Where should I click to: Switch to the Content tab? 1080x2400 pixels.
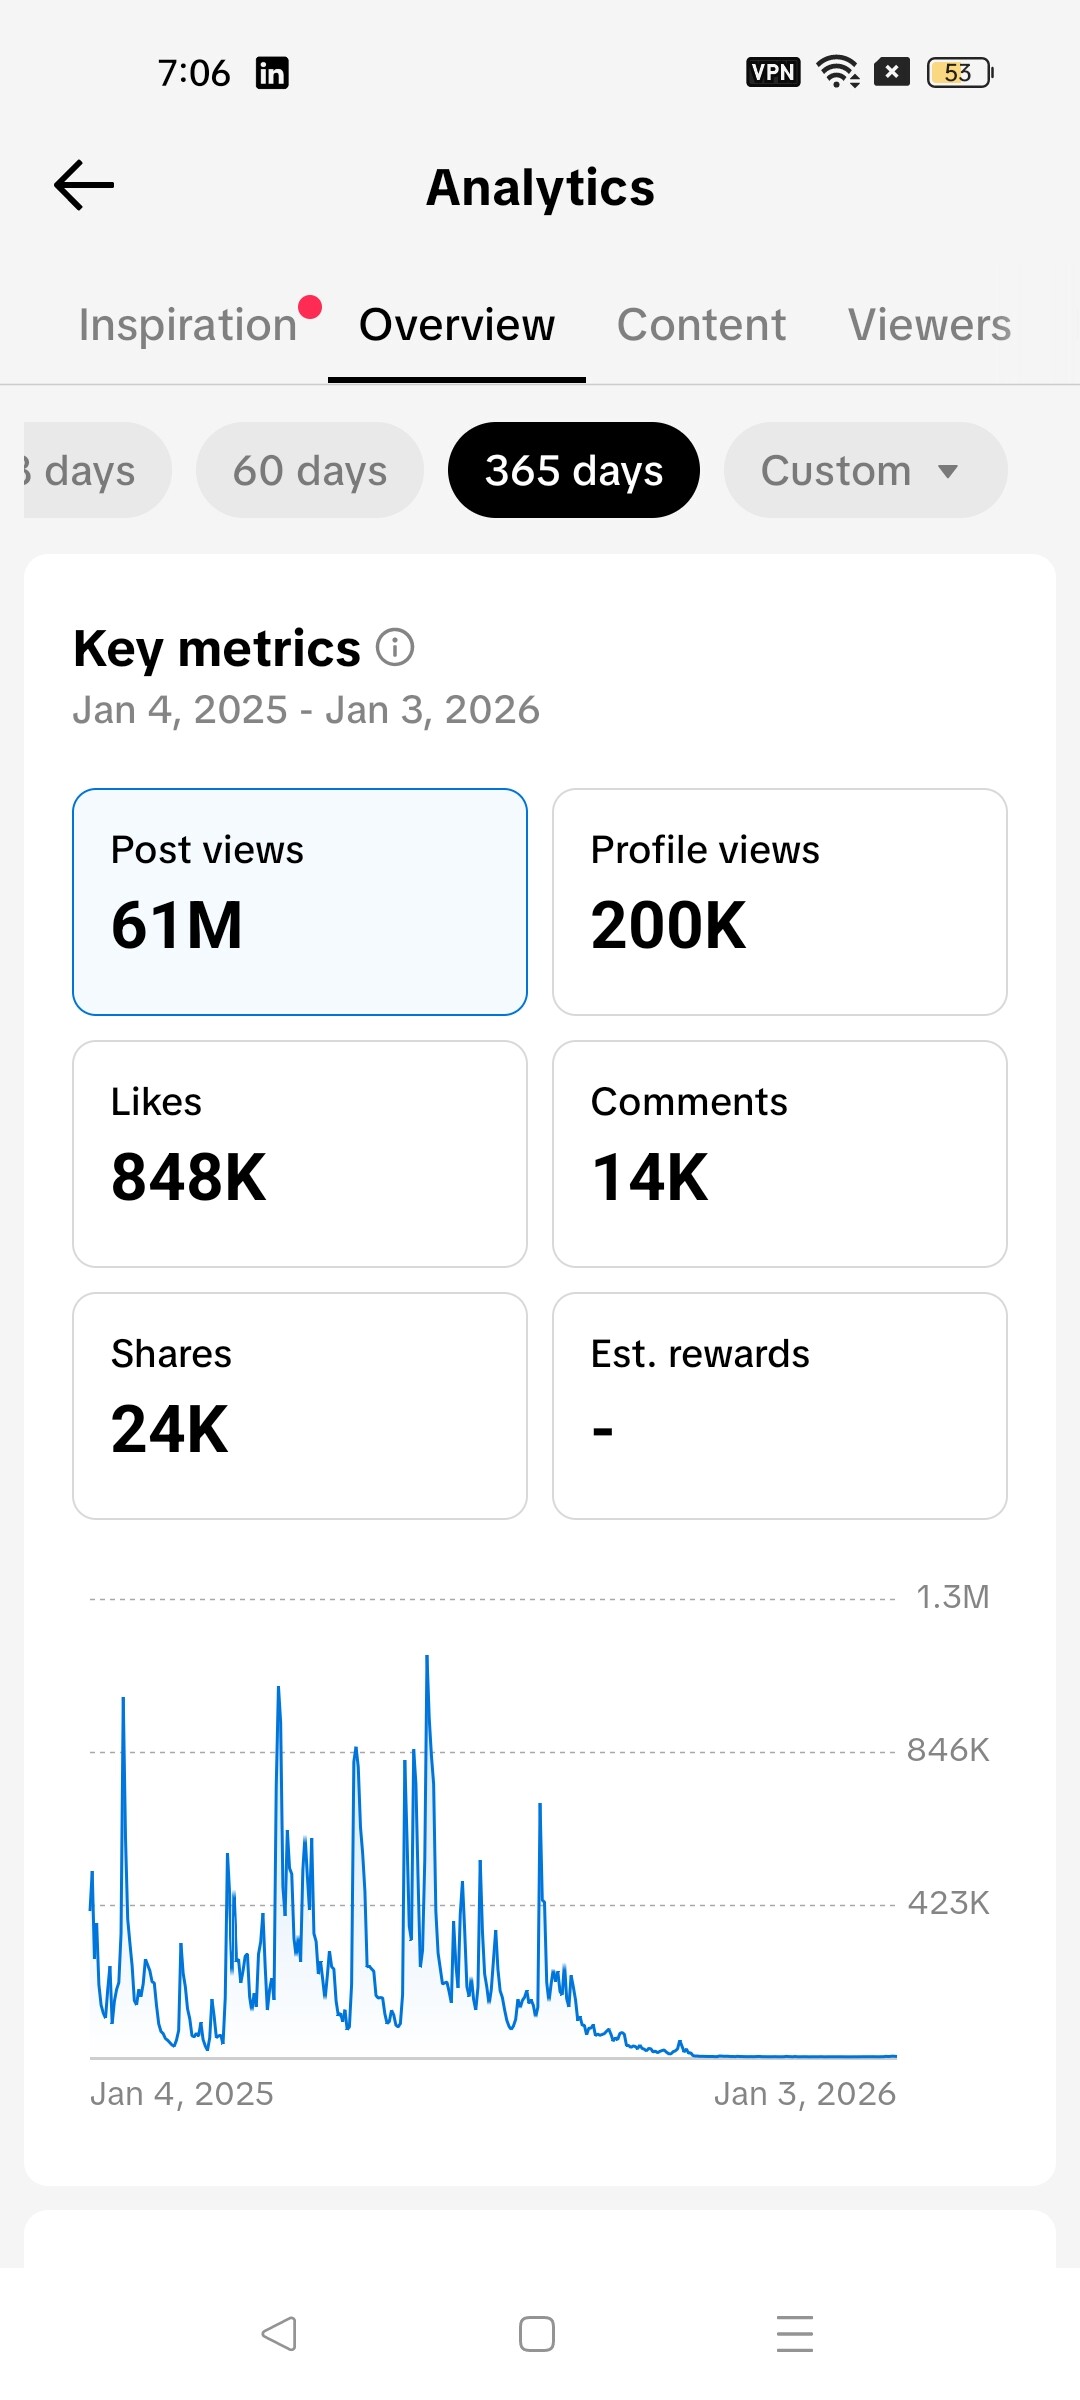click(701, 325)
